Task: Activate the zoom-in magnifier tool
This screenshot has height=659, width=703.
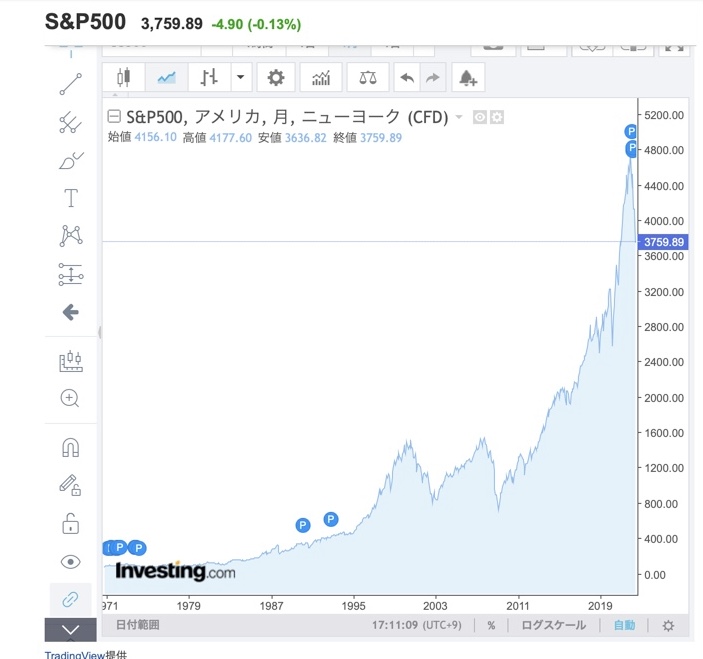Action: point(70,398)
